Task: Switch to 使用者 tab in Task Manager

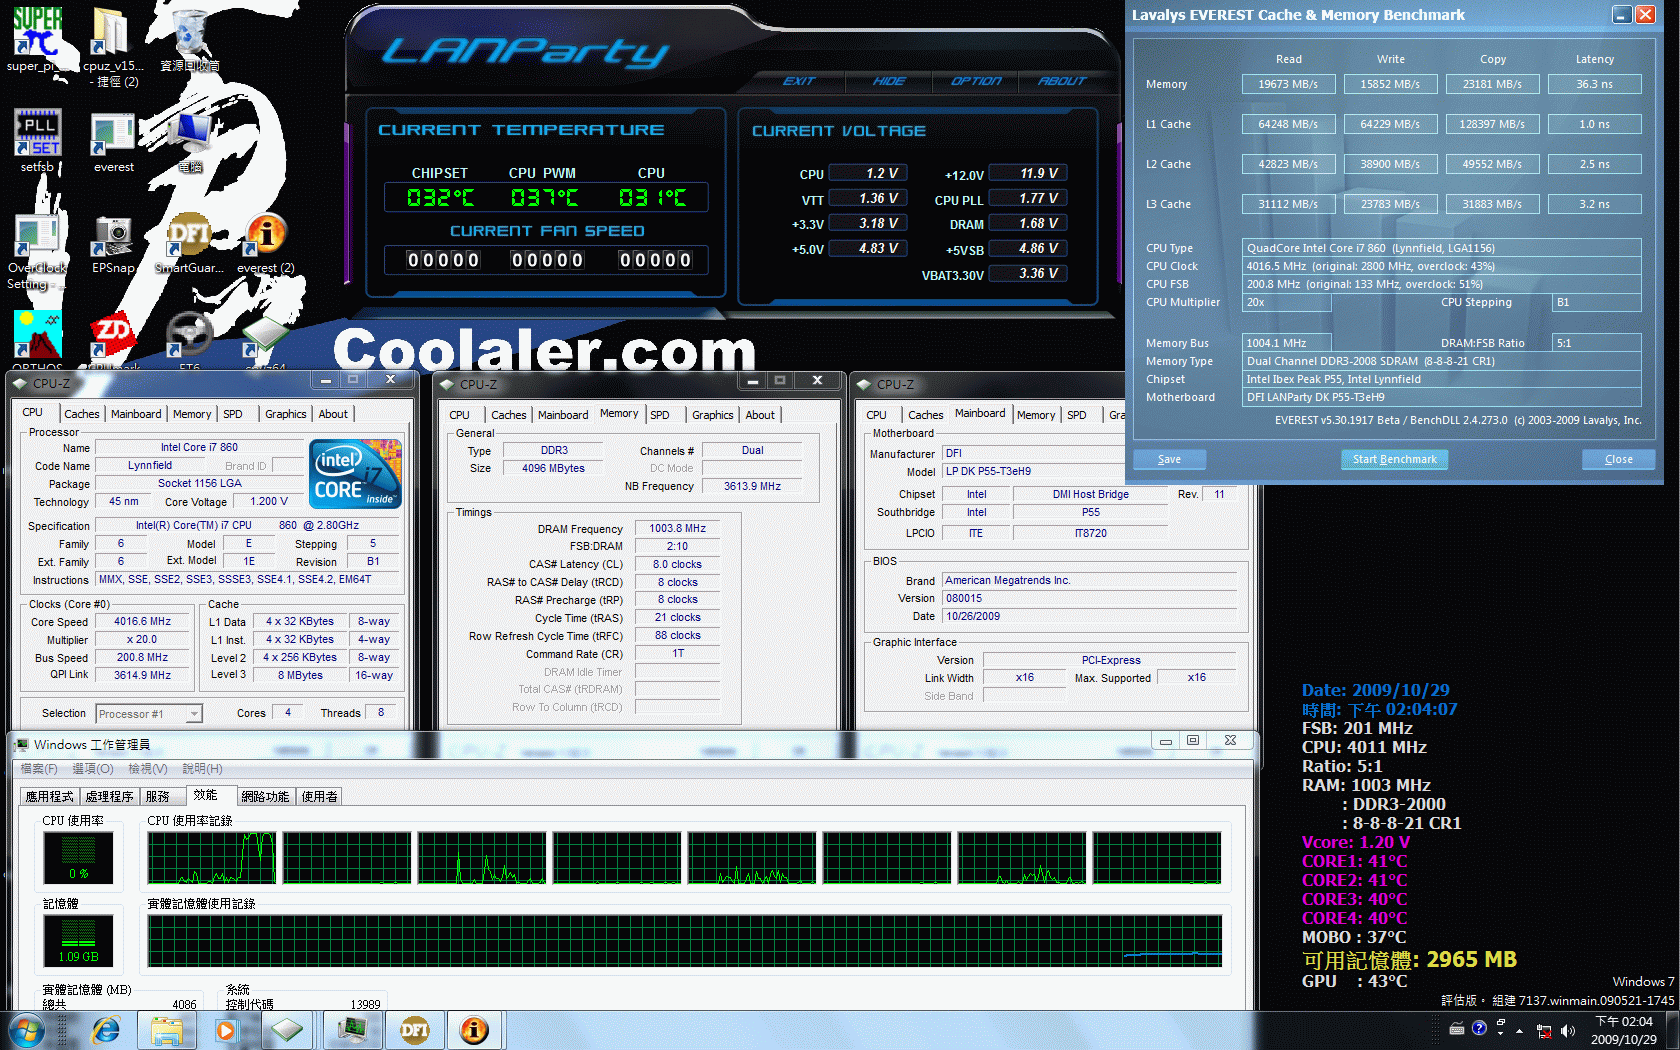Action: coord(320,797)
